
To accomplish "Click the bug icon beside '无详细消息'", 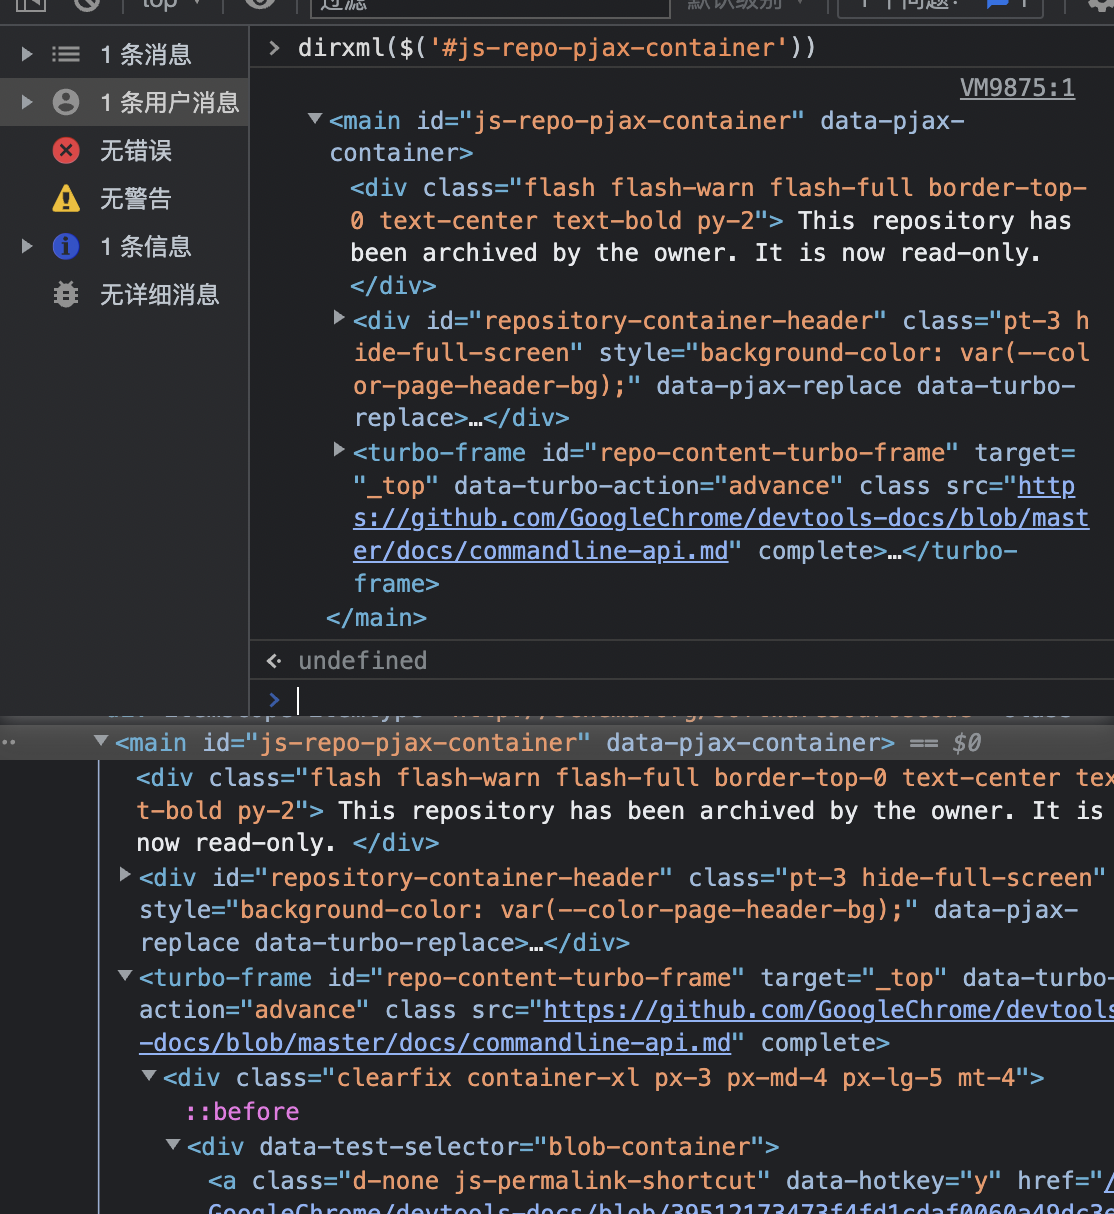I will [66, 294].
